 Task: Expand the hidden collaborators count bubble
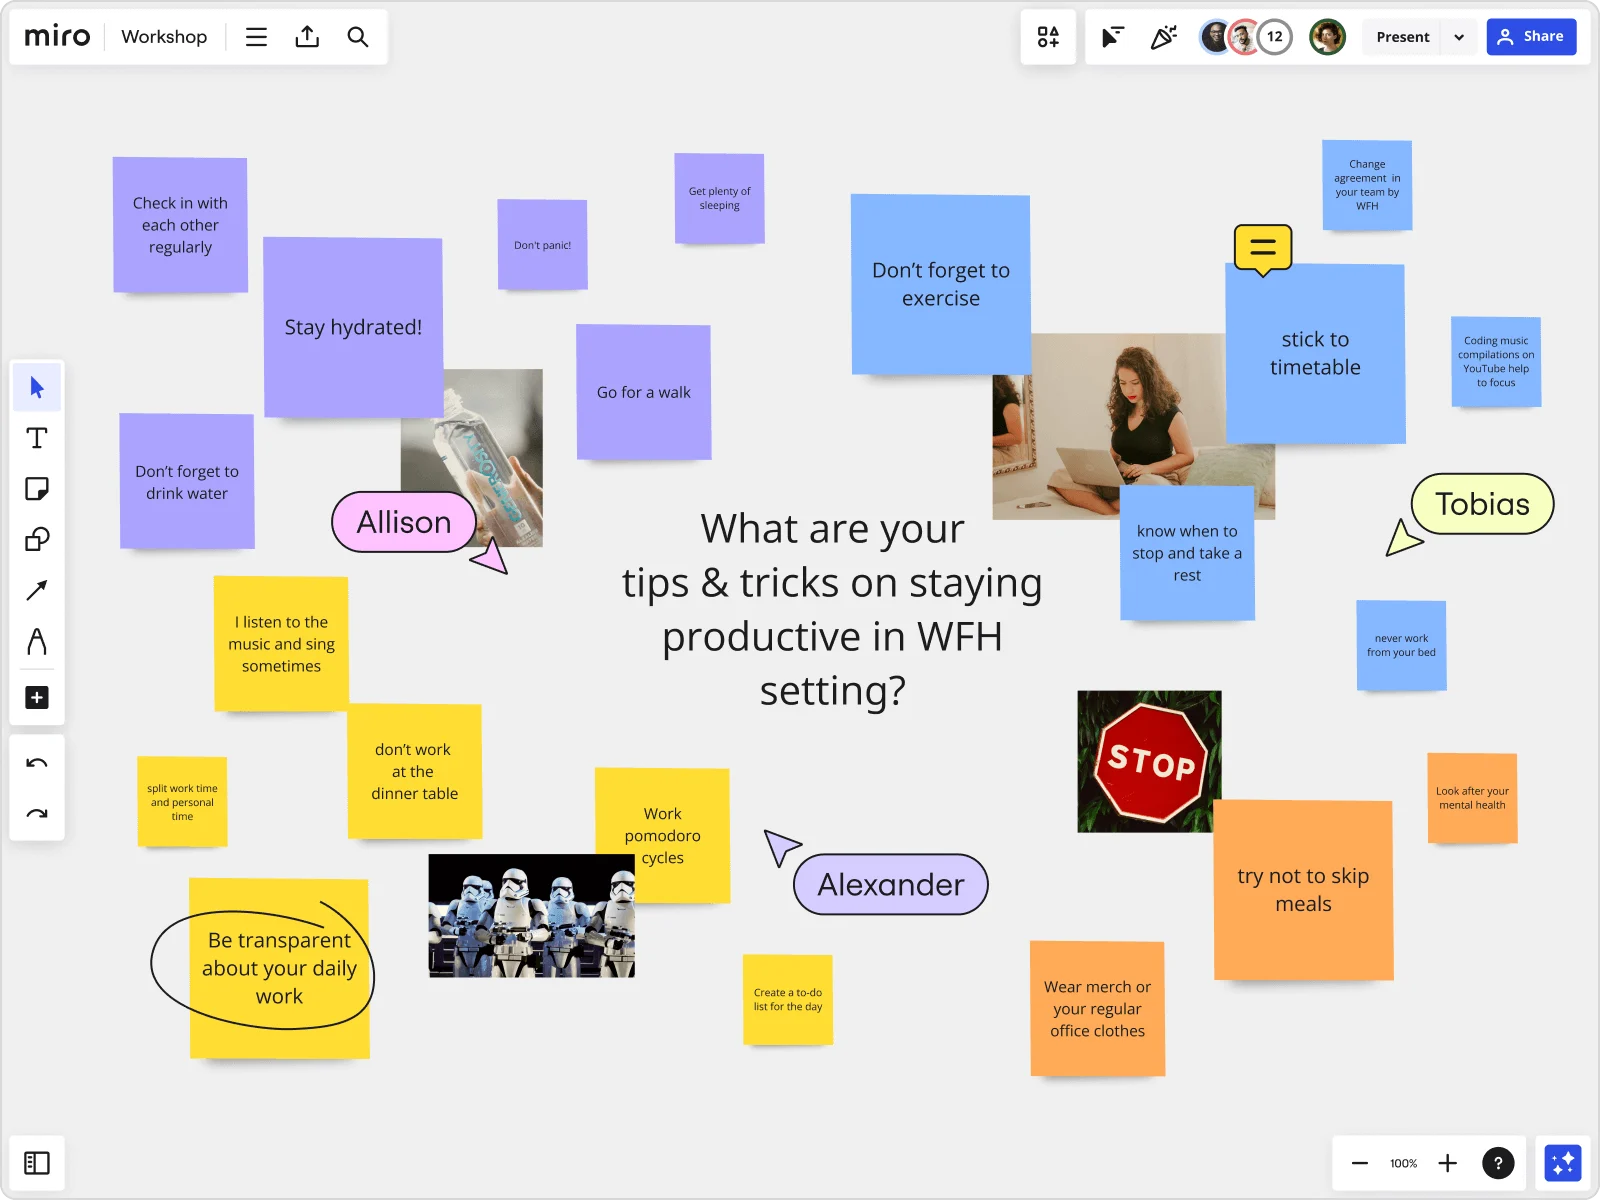(1274, 36)
